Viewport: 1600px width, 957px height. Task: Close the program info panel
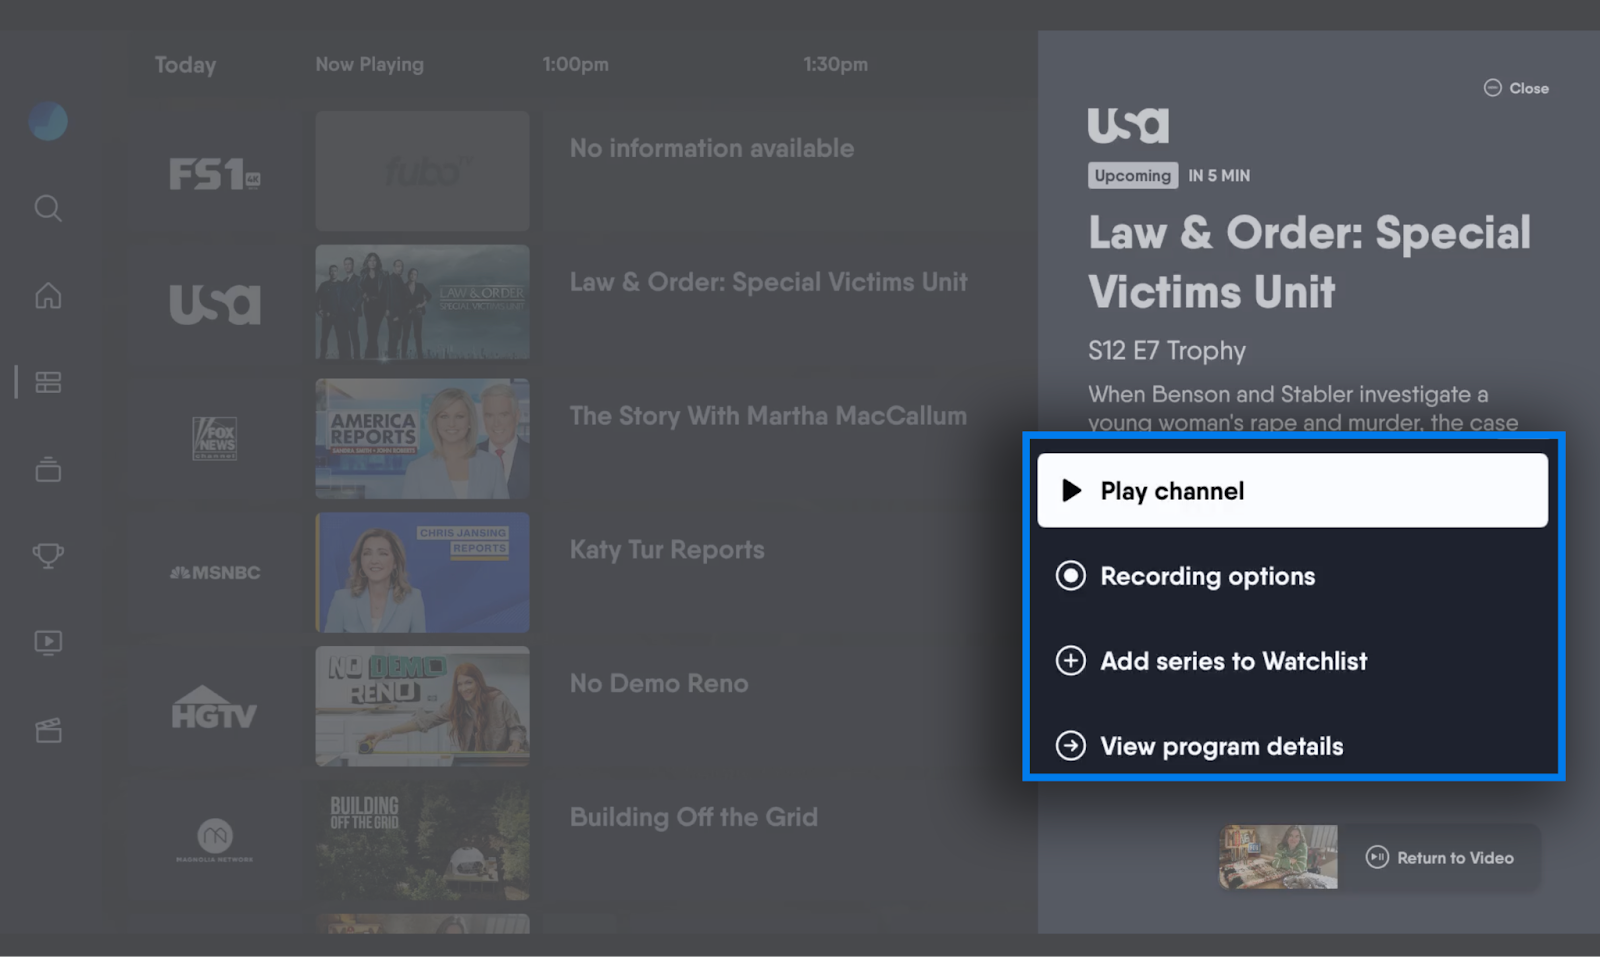(1516, 88)
